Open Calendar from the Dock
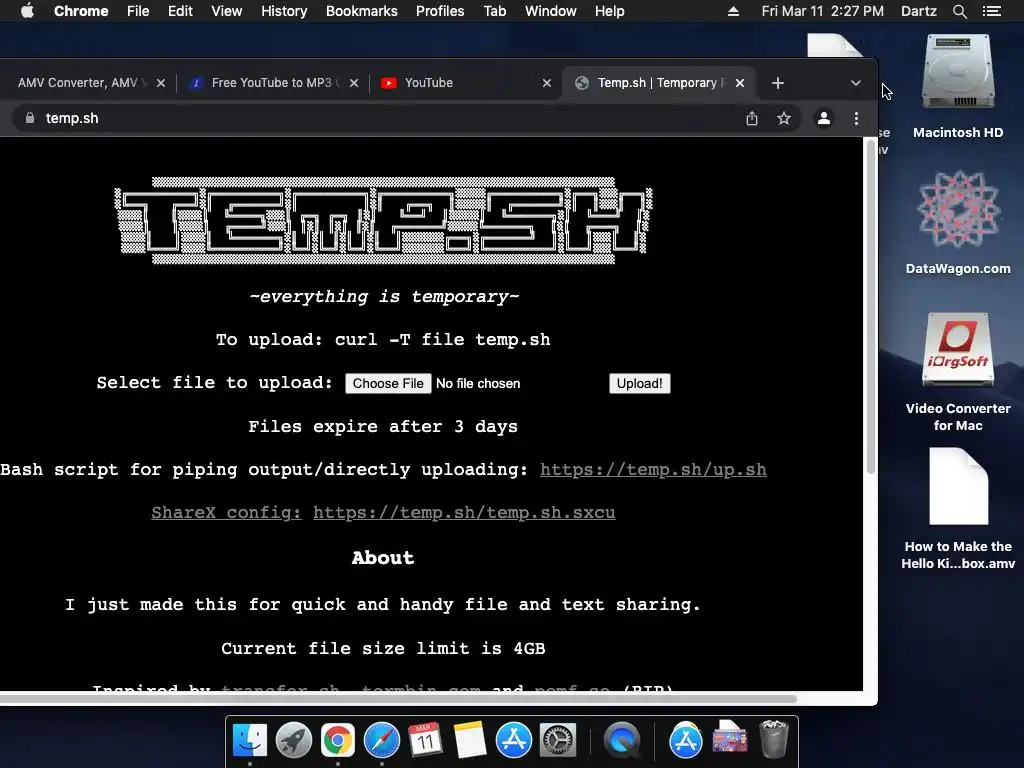The image size is (1024, 768). pos(425,740)
